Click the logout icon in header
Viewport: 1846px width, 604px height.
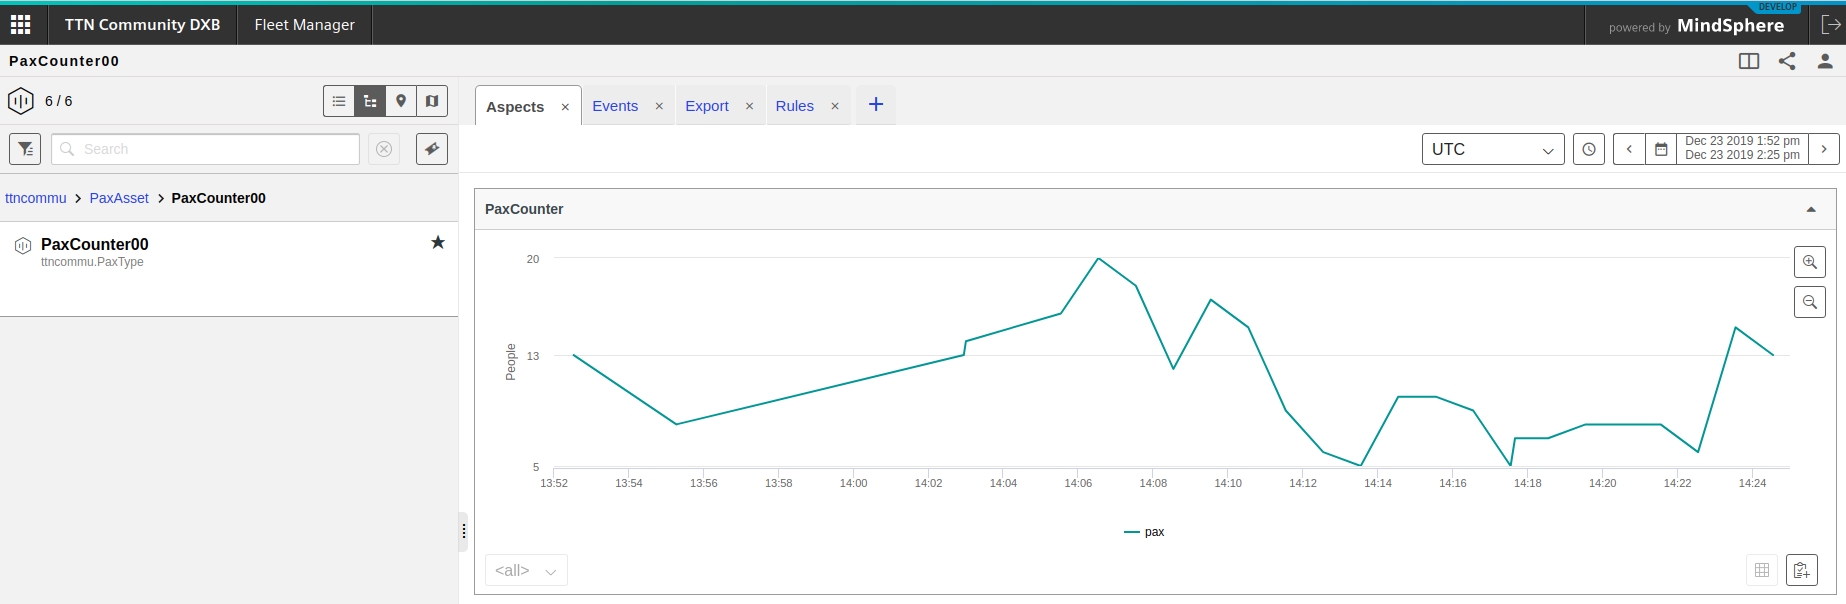1830,24
